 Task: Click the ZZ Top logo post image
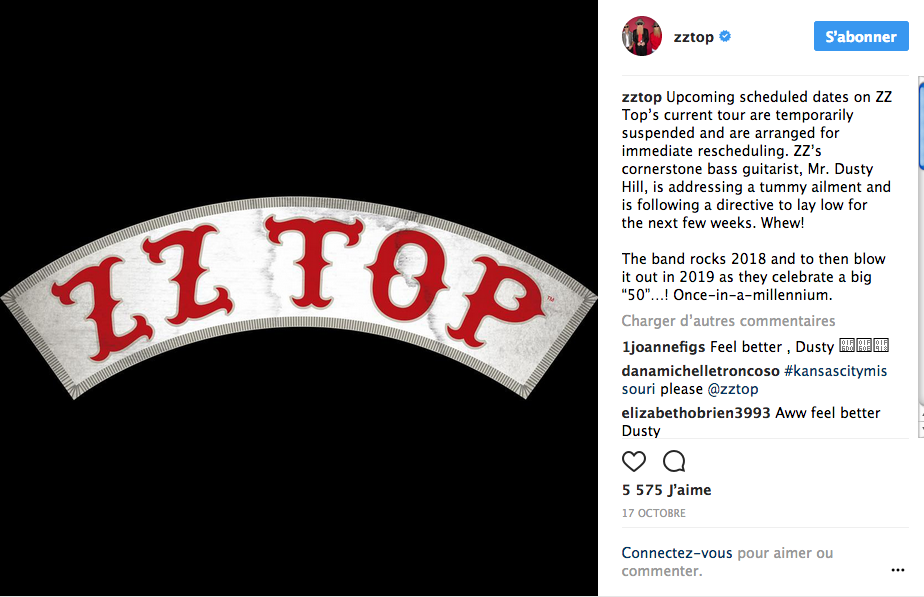click(x=299, y=298)
